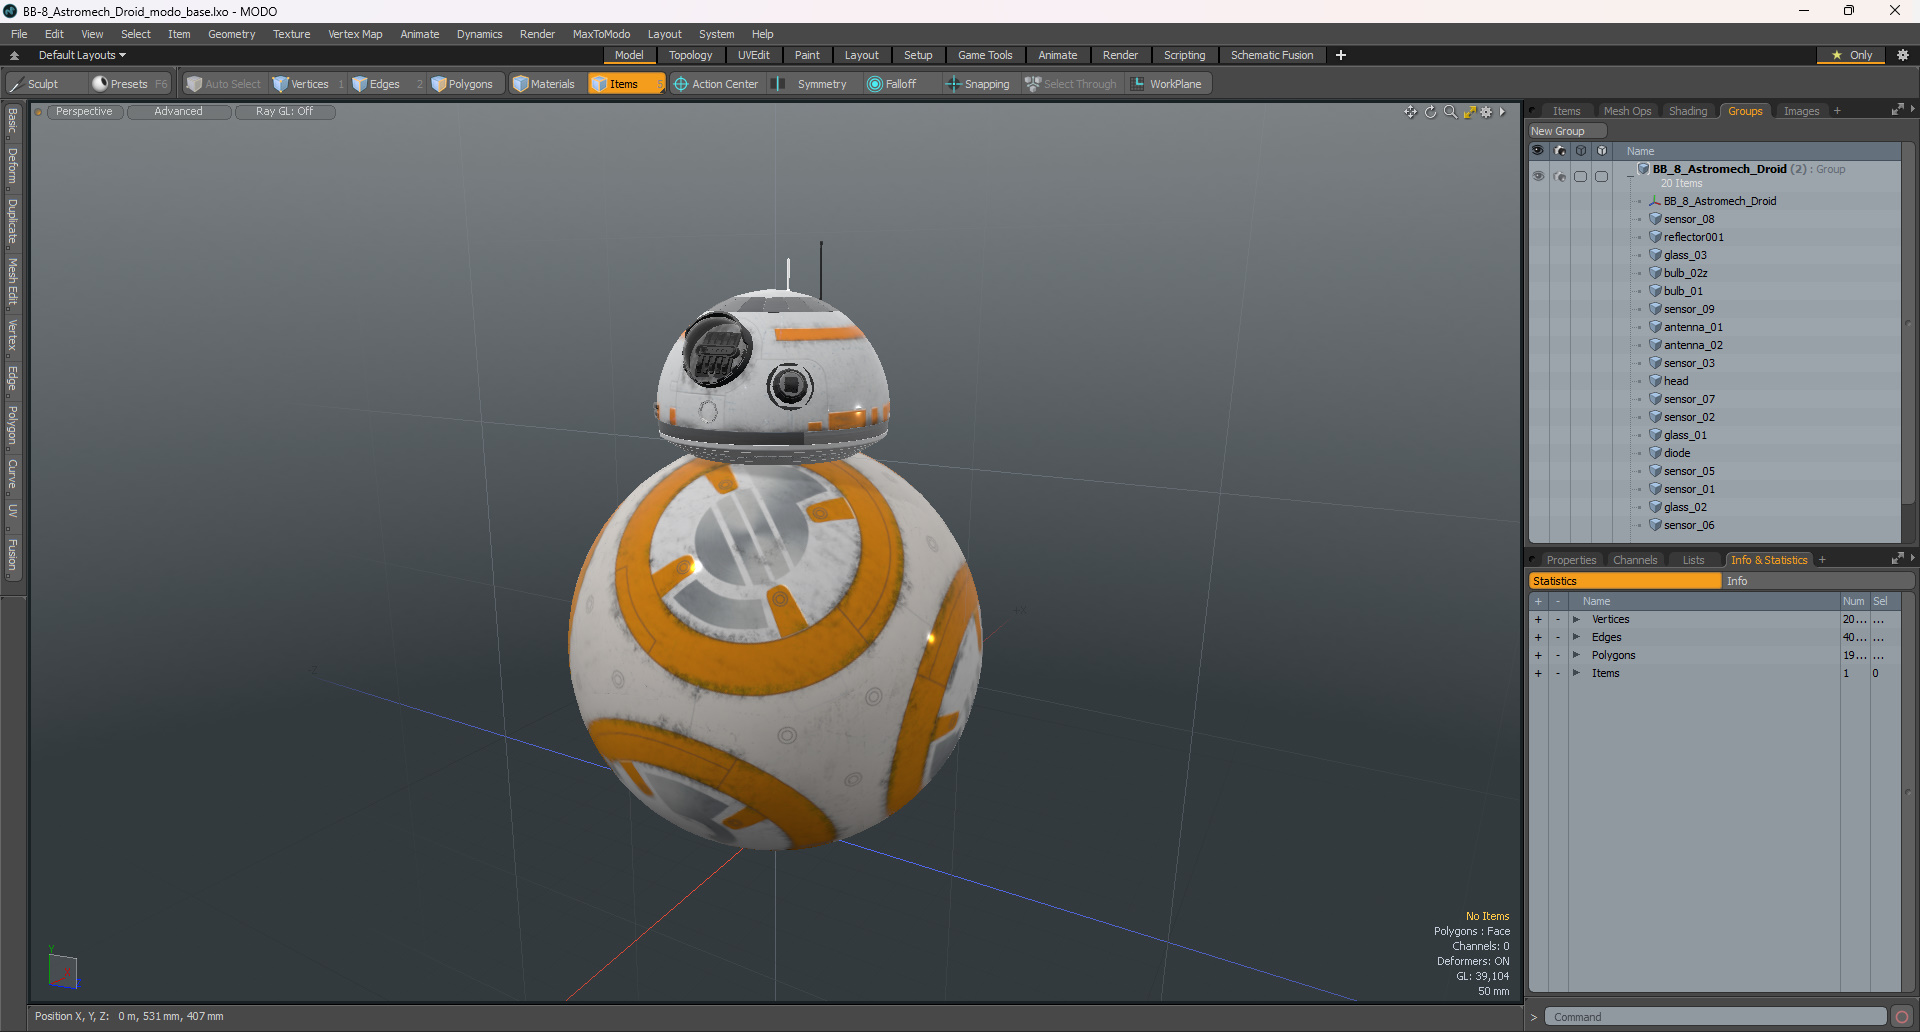Maximize viewport with orange arrows icon
The image size is (1920, 1032).
pyautogui.click(x=1469, y=112)
